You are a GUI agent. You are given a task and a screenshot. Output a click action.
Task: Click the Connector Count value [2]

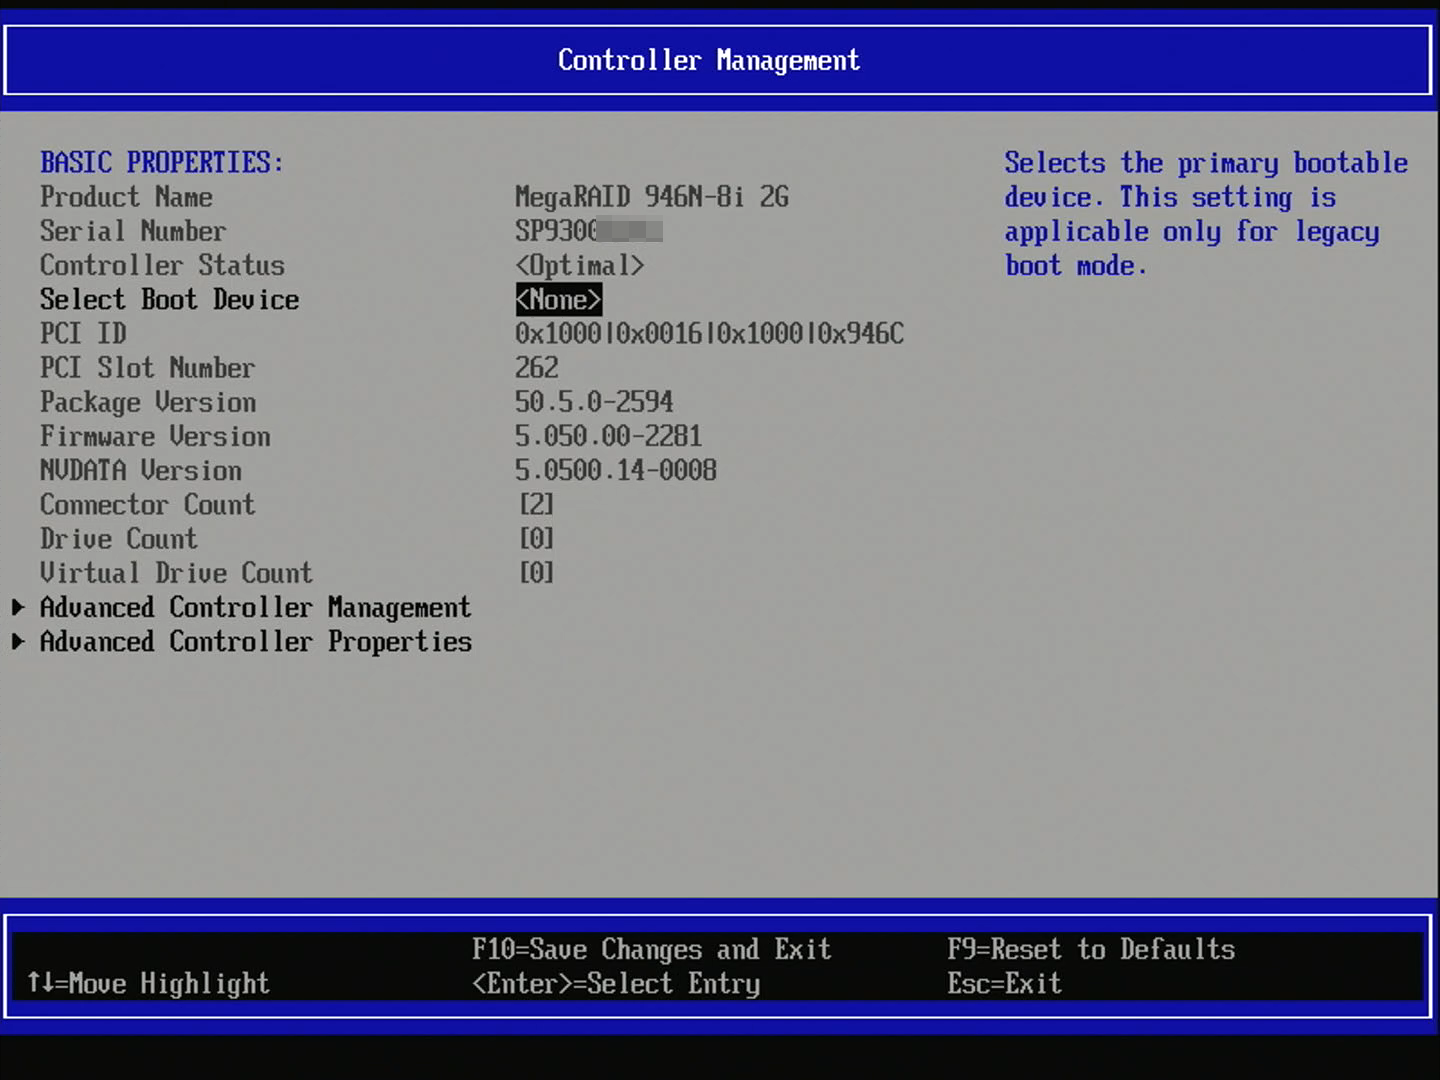(x=537, y=504)
